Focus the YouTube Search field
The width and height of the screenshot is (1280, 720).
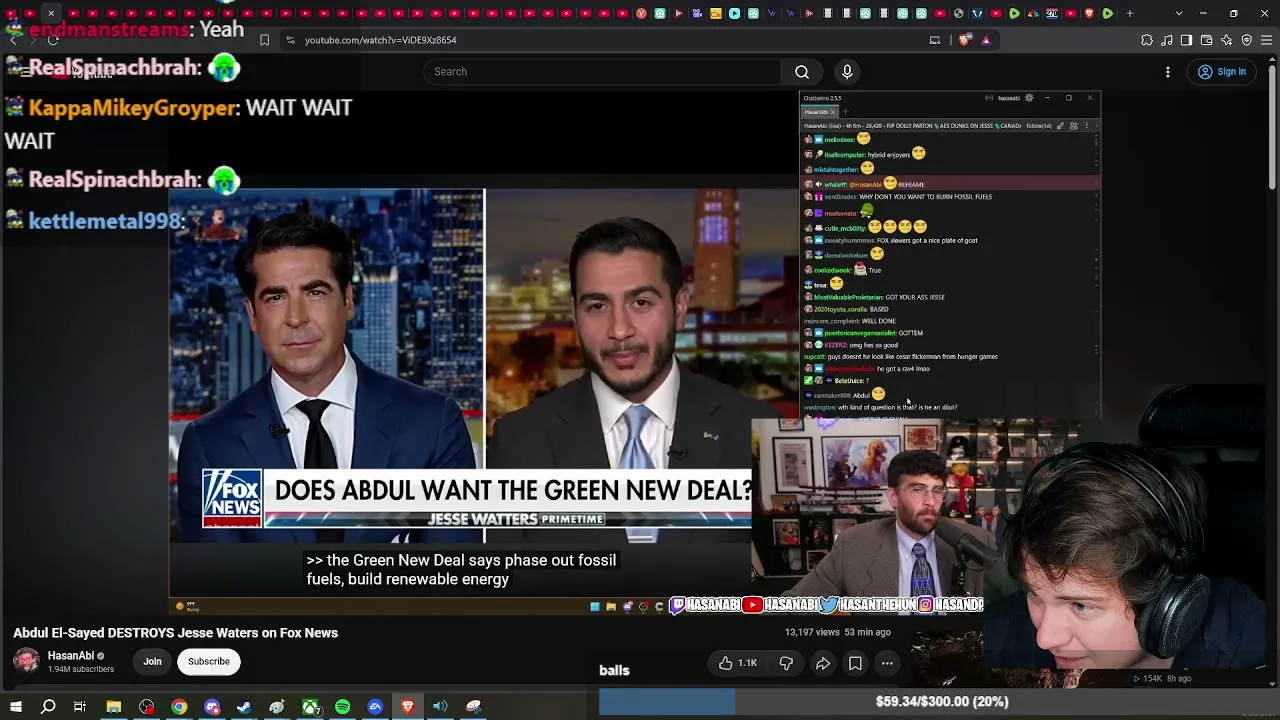[602, 72]
